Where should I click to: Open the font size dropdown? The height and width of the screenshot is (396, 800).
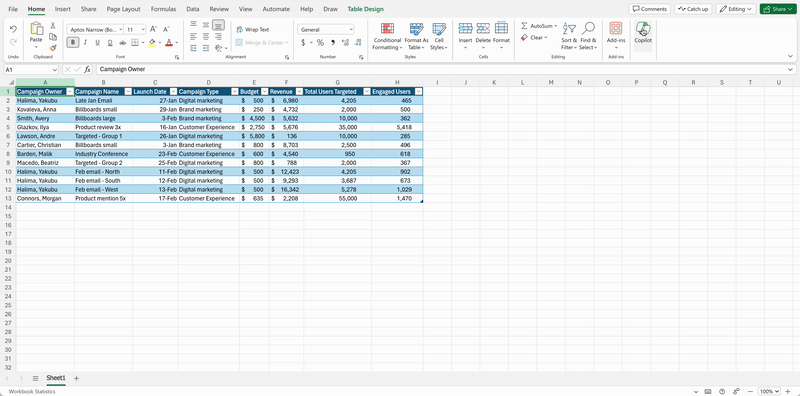coord(143,30)
